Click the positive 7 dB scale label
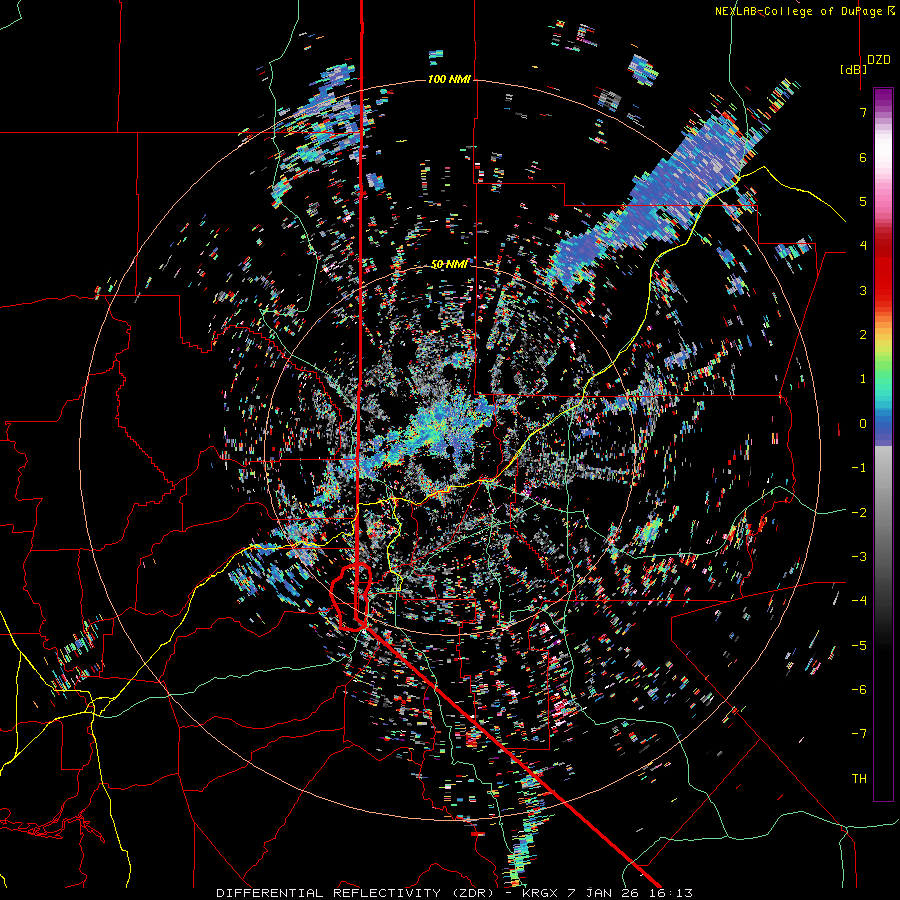 coord(863,112)
